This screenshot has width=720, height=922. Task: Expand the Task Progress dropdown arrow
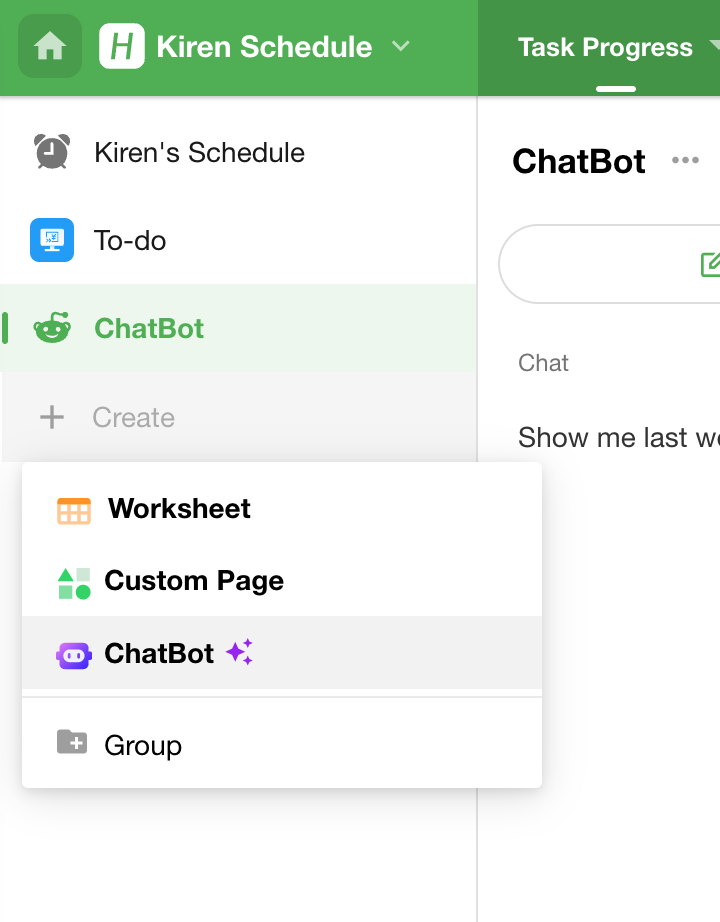click(714, 47)
